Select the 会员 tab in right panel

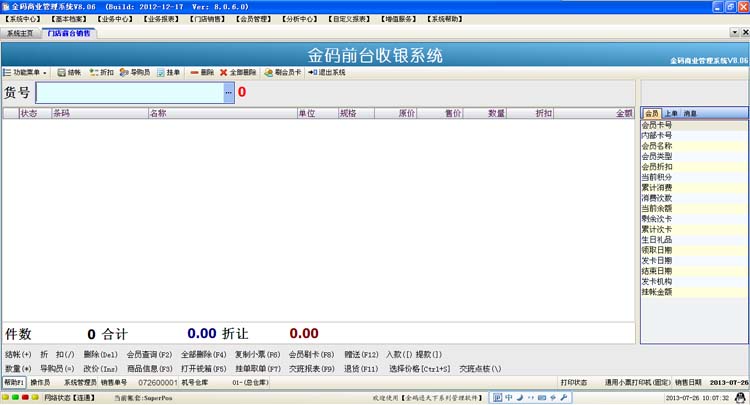pyautogui.click(x=651, y=113)
